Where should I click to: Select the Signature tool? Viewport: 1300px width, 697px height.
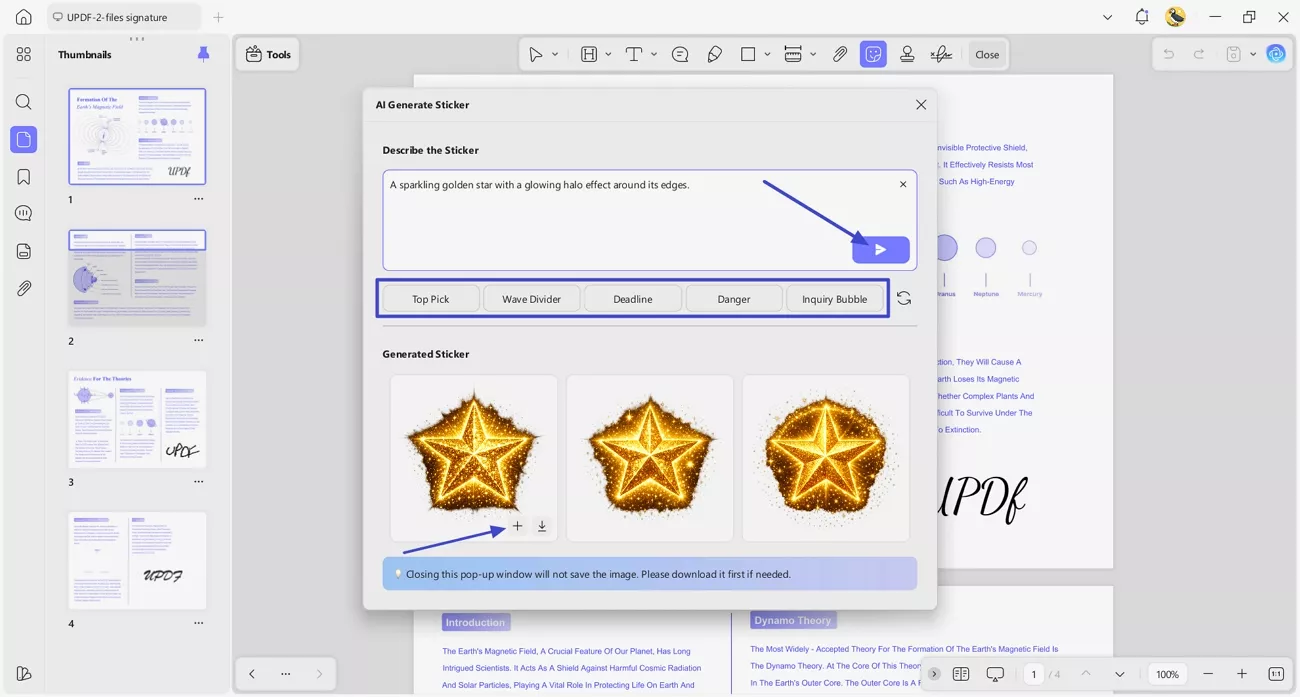941,53
